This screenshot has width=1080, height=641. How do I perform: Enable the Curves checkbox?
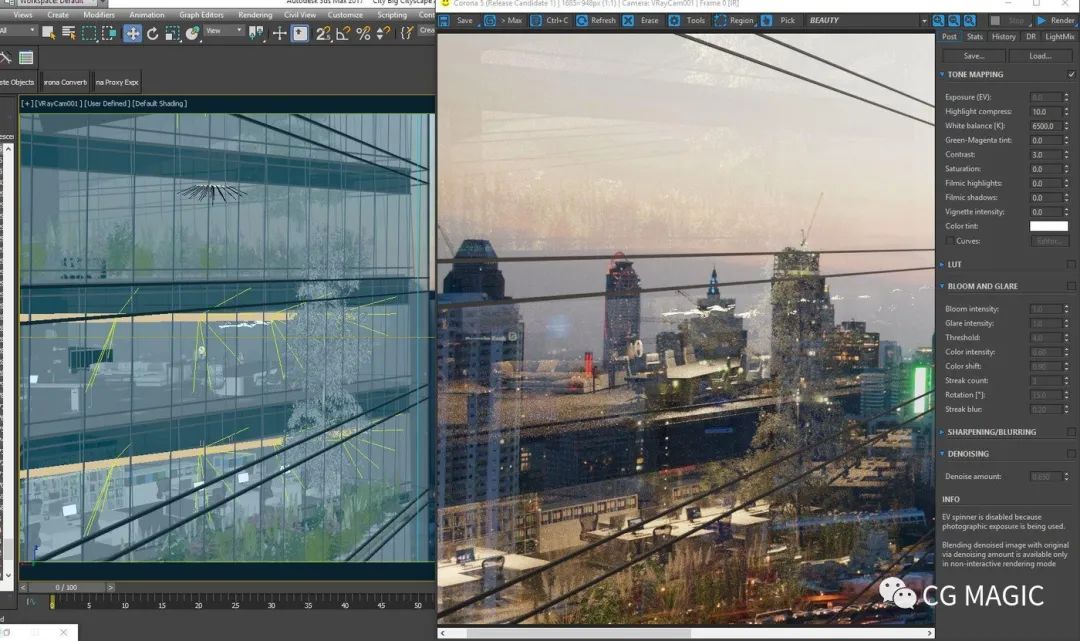(x=950, y=241)
